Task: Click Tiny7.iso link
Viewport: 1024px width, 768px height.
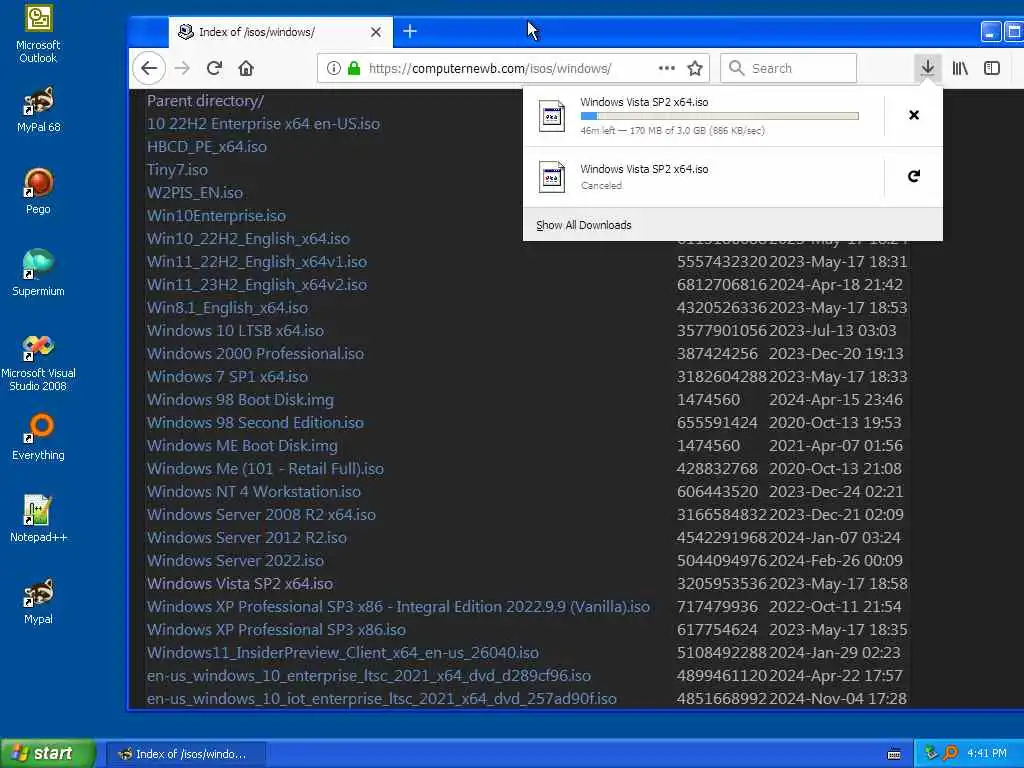Action: pos(177,170)
